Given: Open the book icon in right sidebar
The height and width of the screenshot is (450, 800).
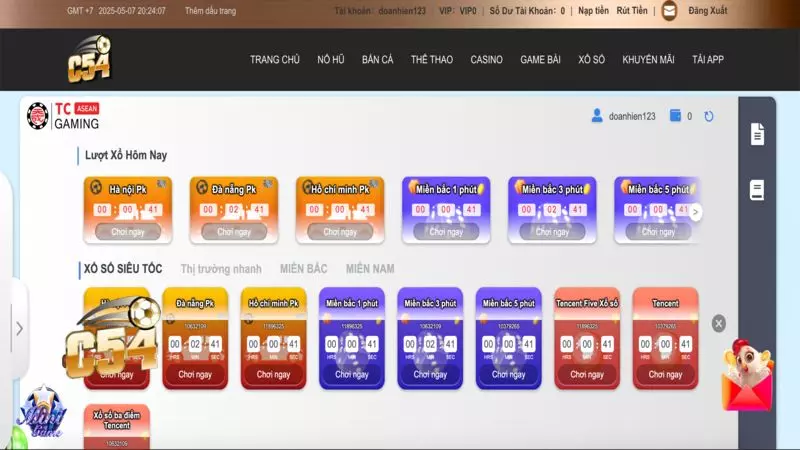Looking at the screenshot, I should pos(757,189).
